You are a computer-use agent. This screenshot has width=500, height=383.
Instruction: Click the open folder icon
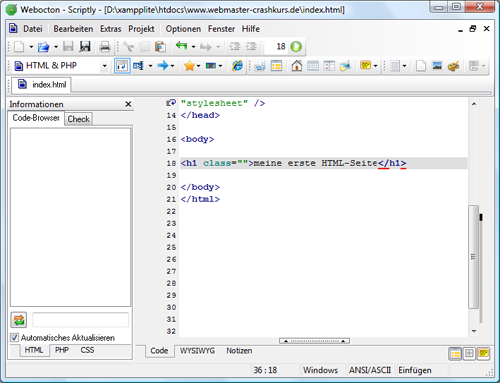[x=43, y=47]
